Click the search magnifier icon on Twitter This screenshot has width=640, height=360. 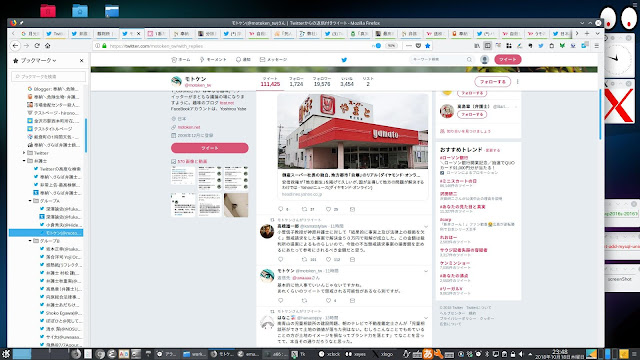[x=469, y=60]
